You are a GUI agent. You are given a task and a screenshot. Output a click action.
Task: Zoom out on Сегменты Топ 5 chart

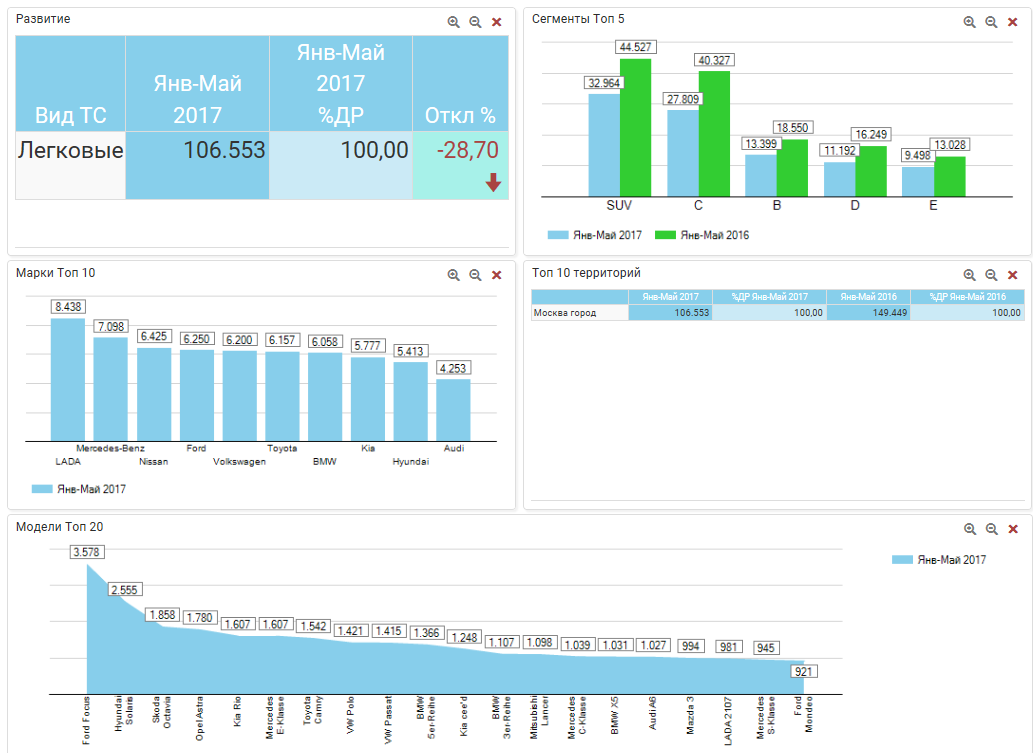[991, 22]
